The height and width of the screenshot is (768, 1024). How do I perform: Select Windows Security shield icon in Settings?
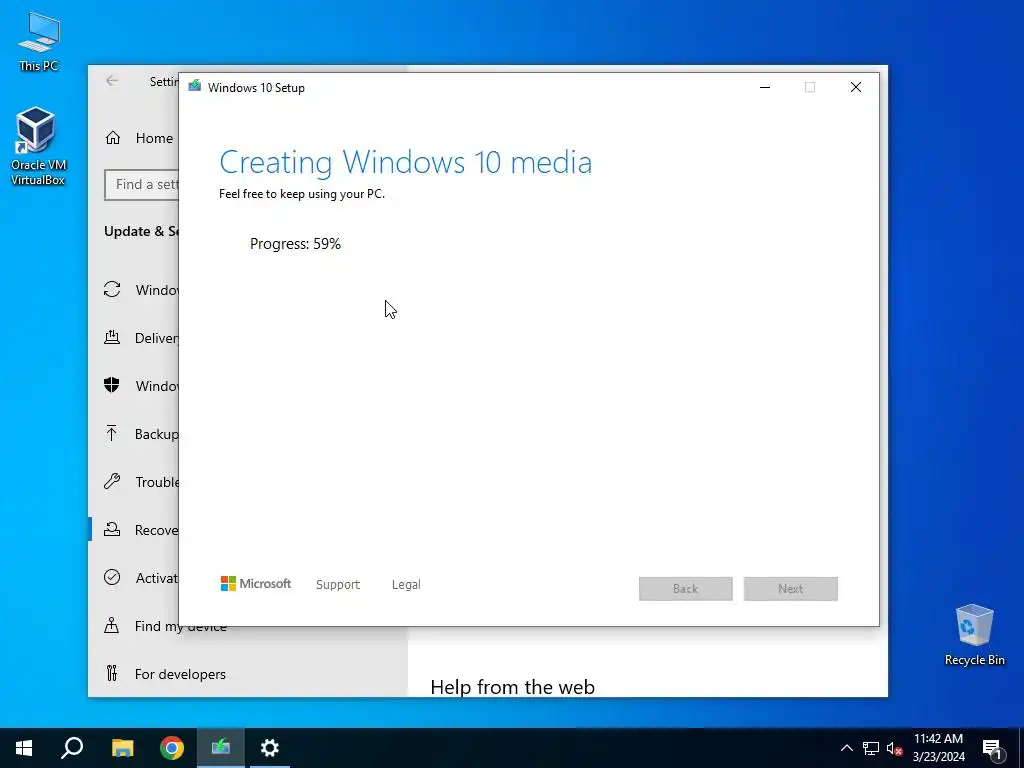click(x=112, y=385)
